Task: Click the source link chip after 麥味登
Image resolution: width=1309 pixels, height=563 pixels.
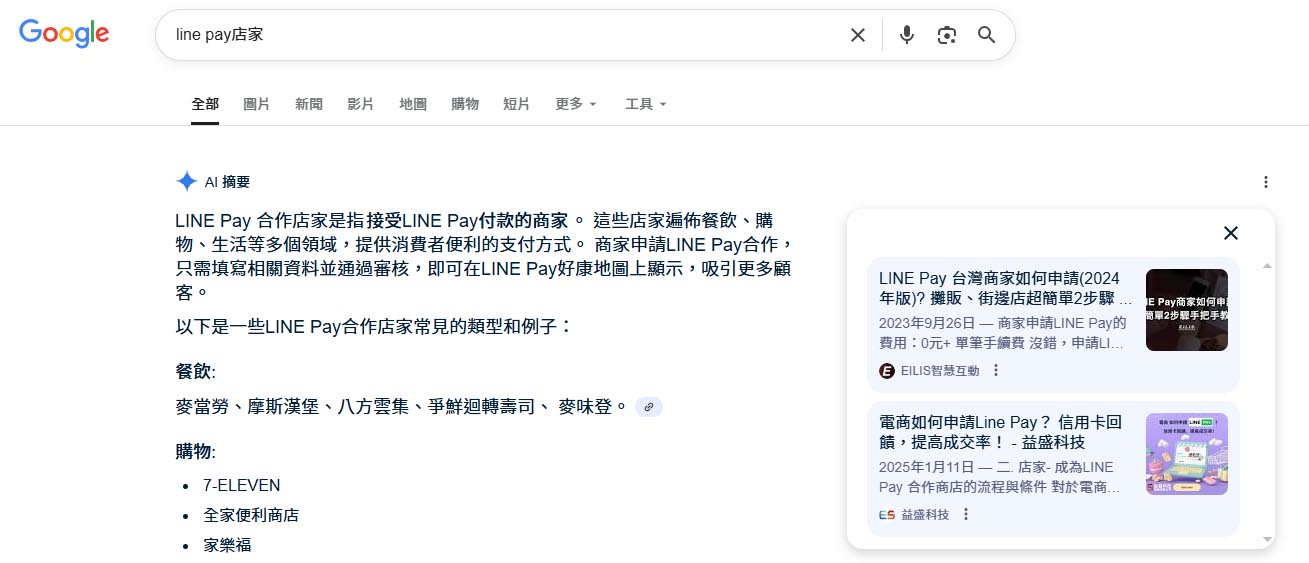Action: click(649, 407)
